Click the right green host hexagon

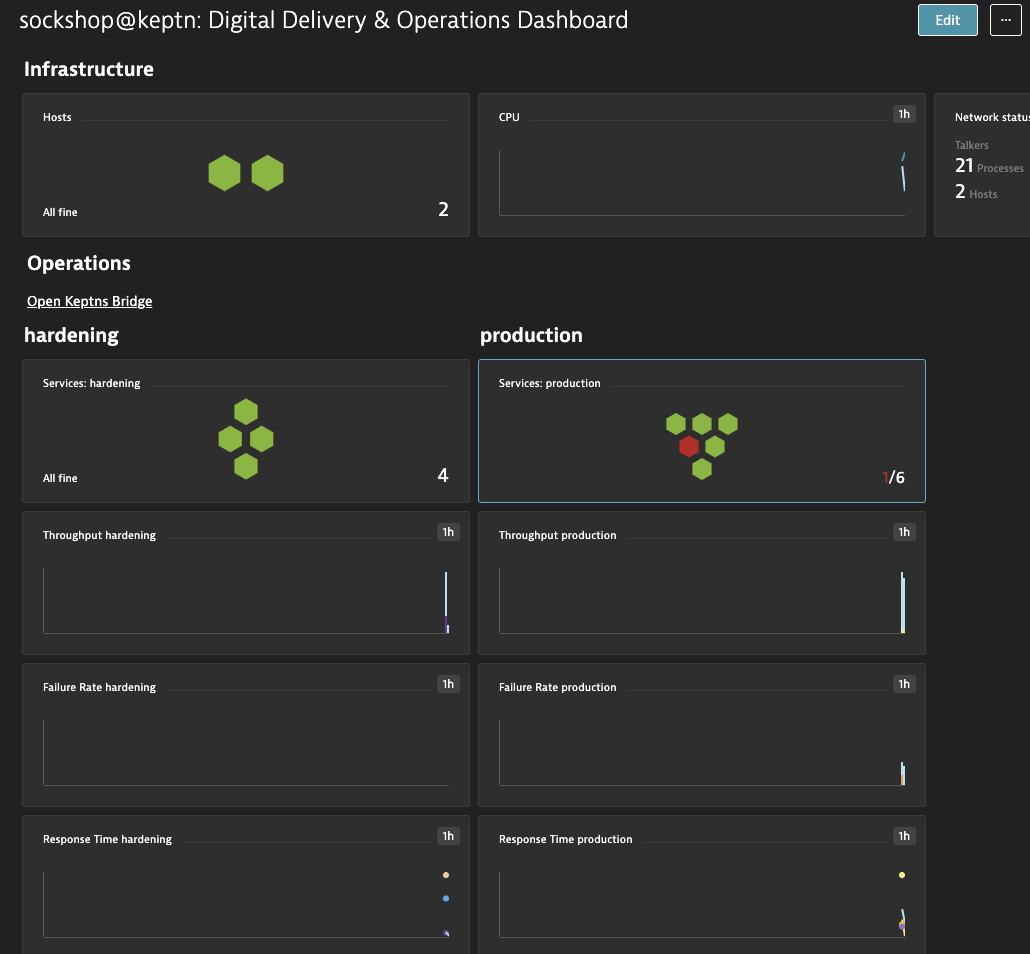[267, 173]
